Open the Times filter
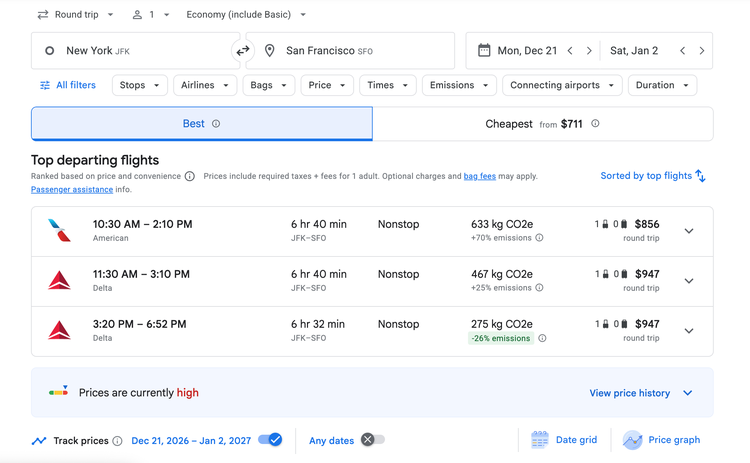The height and width of the screenshot is (463, 750). pos(388,85)
